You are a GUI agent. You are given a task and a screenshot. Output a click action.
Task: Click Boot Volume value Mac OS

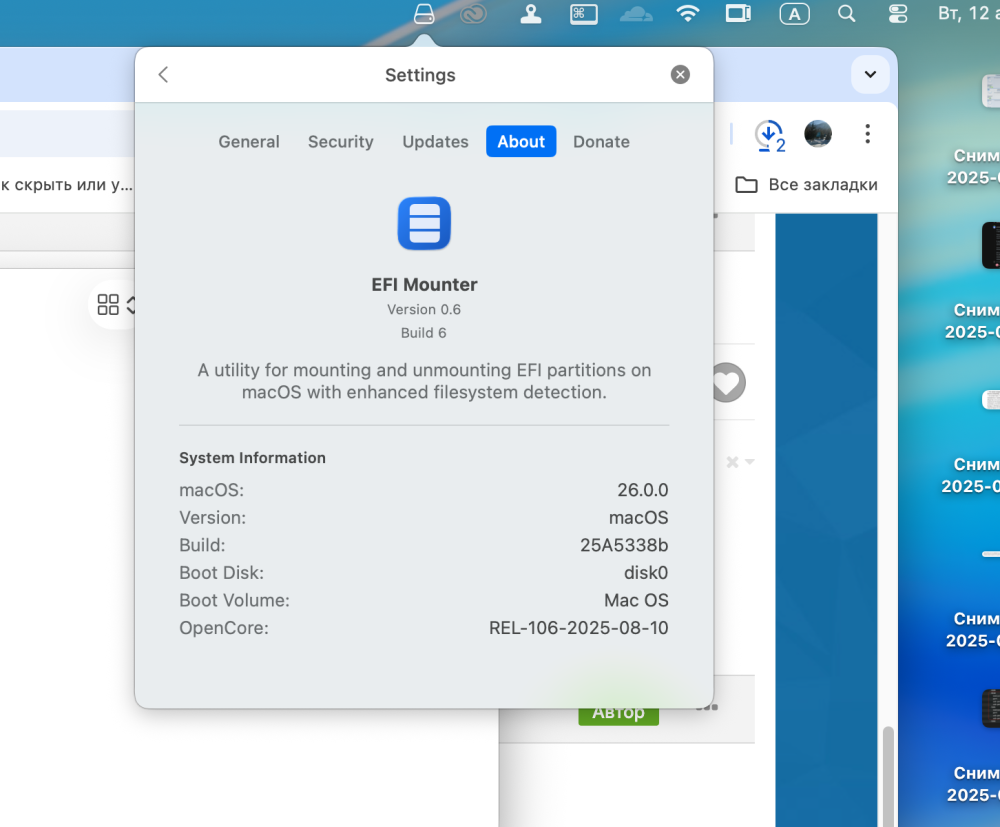[636, 600]
